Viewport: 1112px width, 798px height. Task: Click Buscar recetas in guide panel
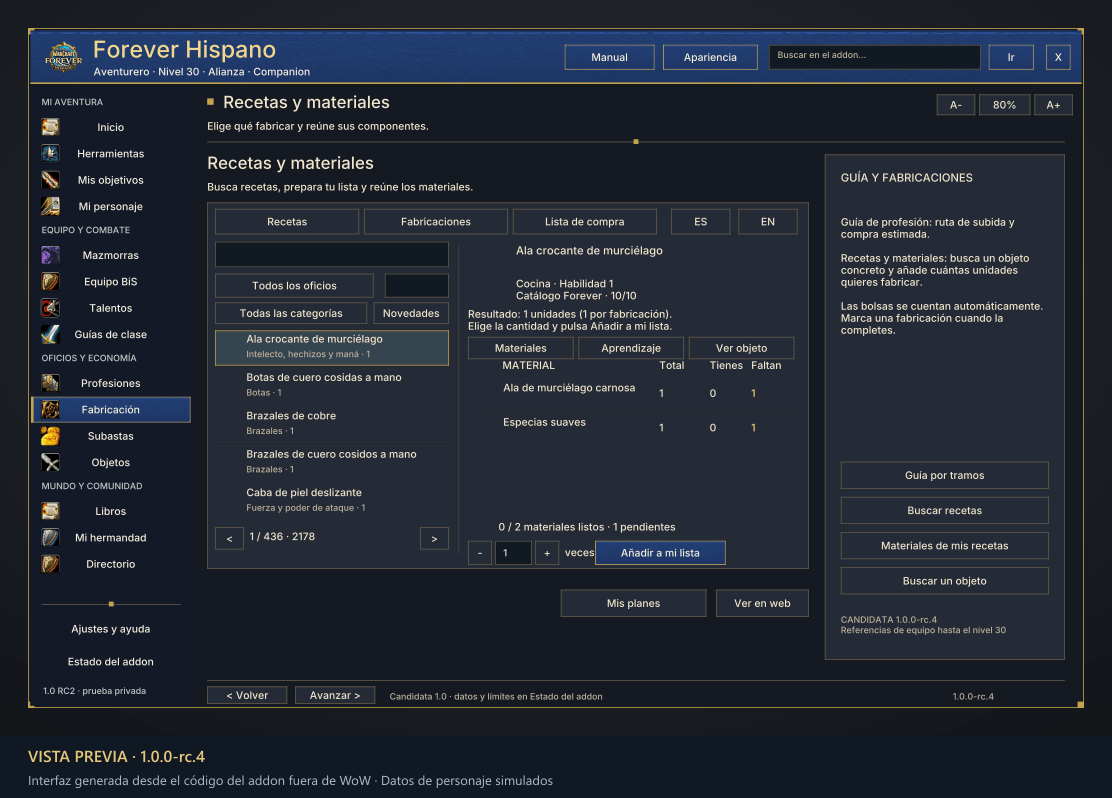(945, 510)
